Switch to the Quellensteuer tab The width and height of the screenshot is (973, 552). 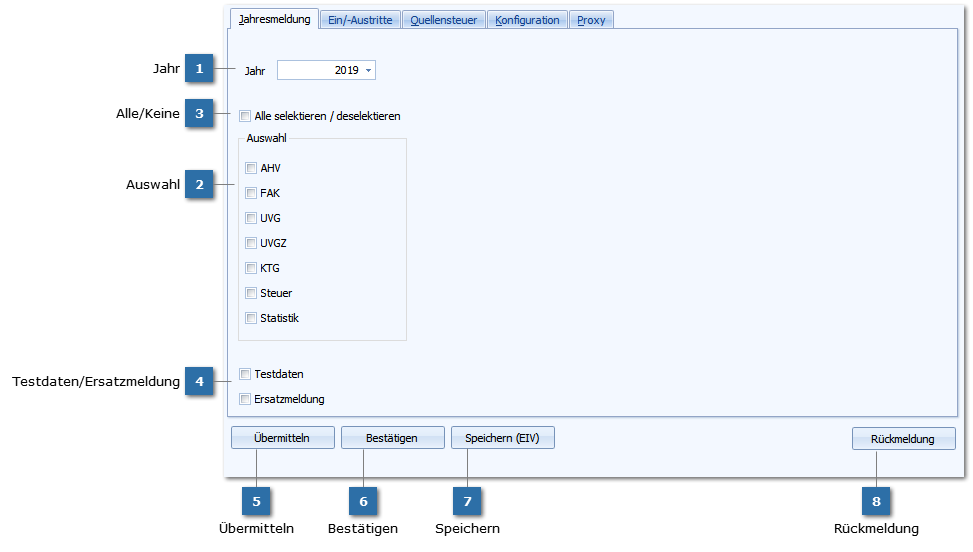(444, 20)
